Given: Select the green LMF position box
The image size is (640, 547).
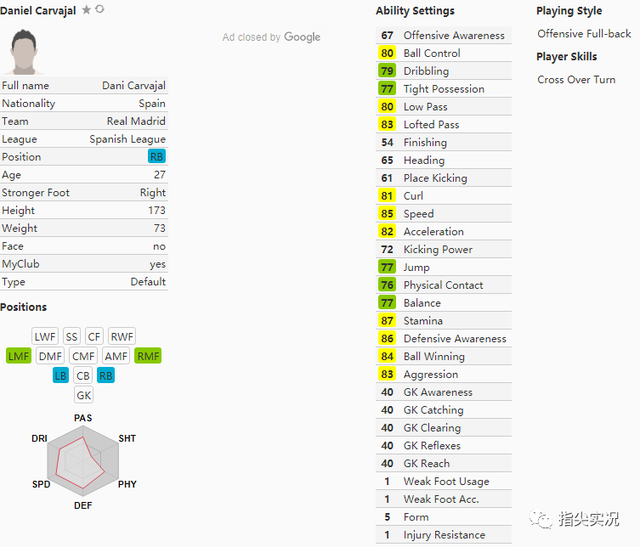Looking at the screenshot, I should coord(19,356).
